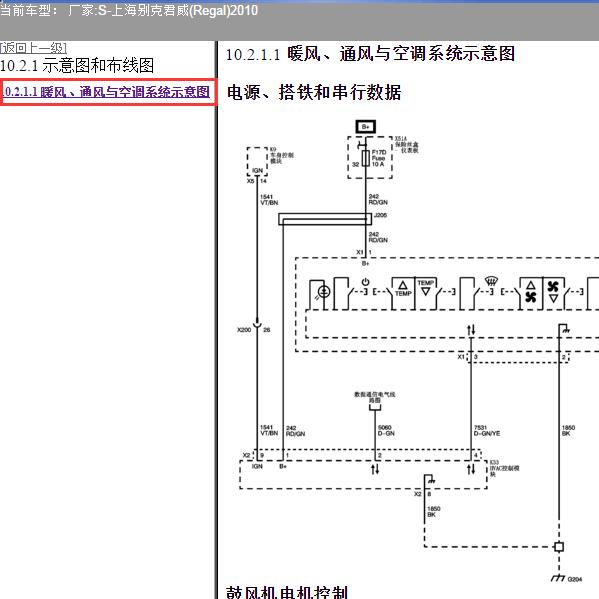
Task: Click the G204 ground symbol
Action: point(559,578)
